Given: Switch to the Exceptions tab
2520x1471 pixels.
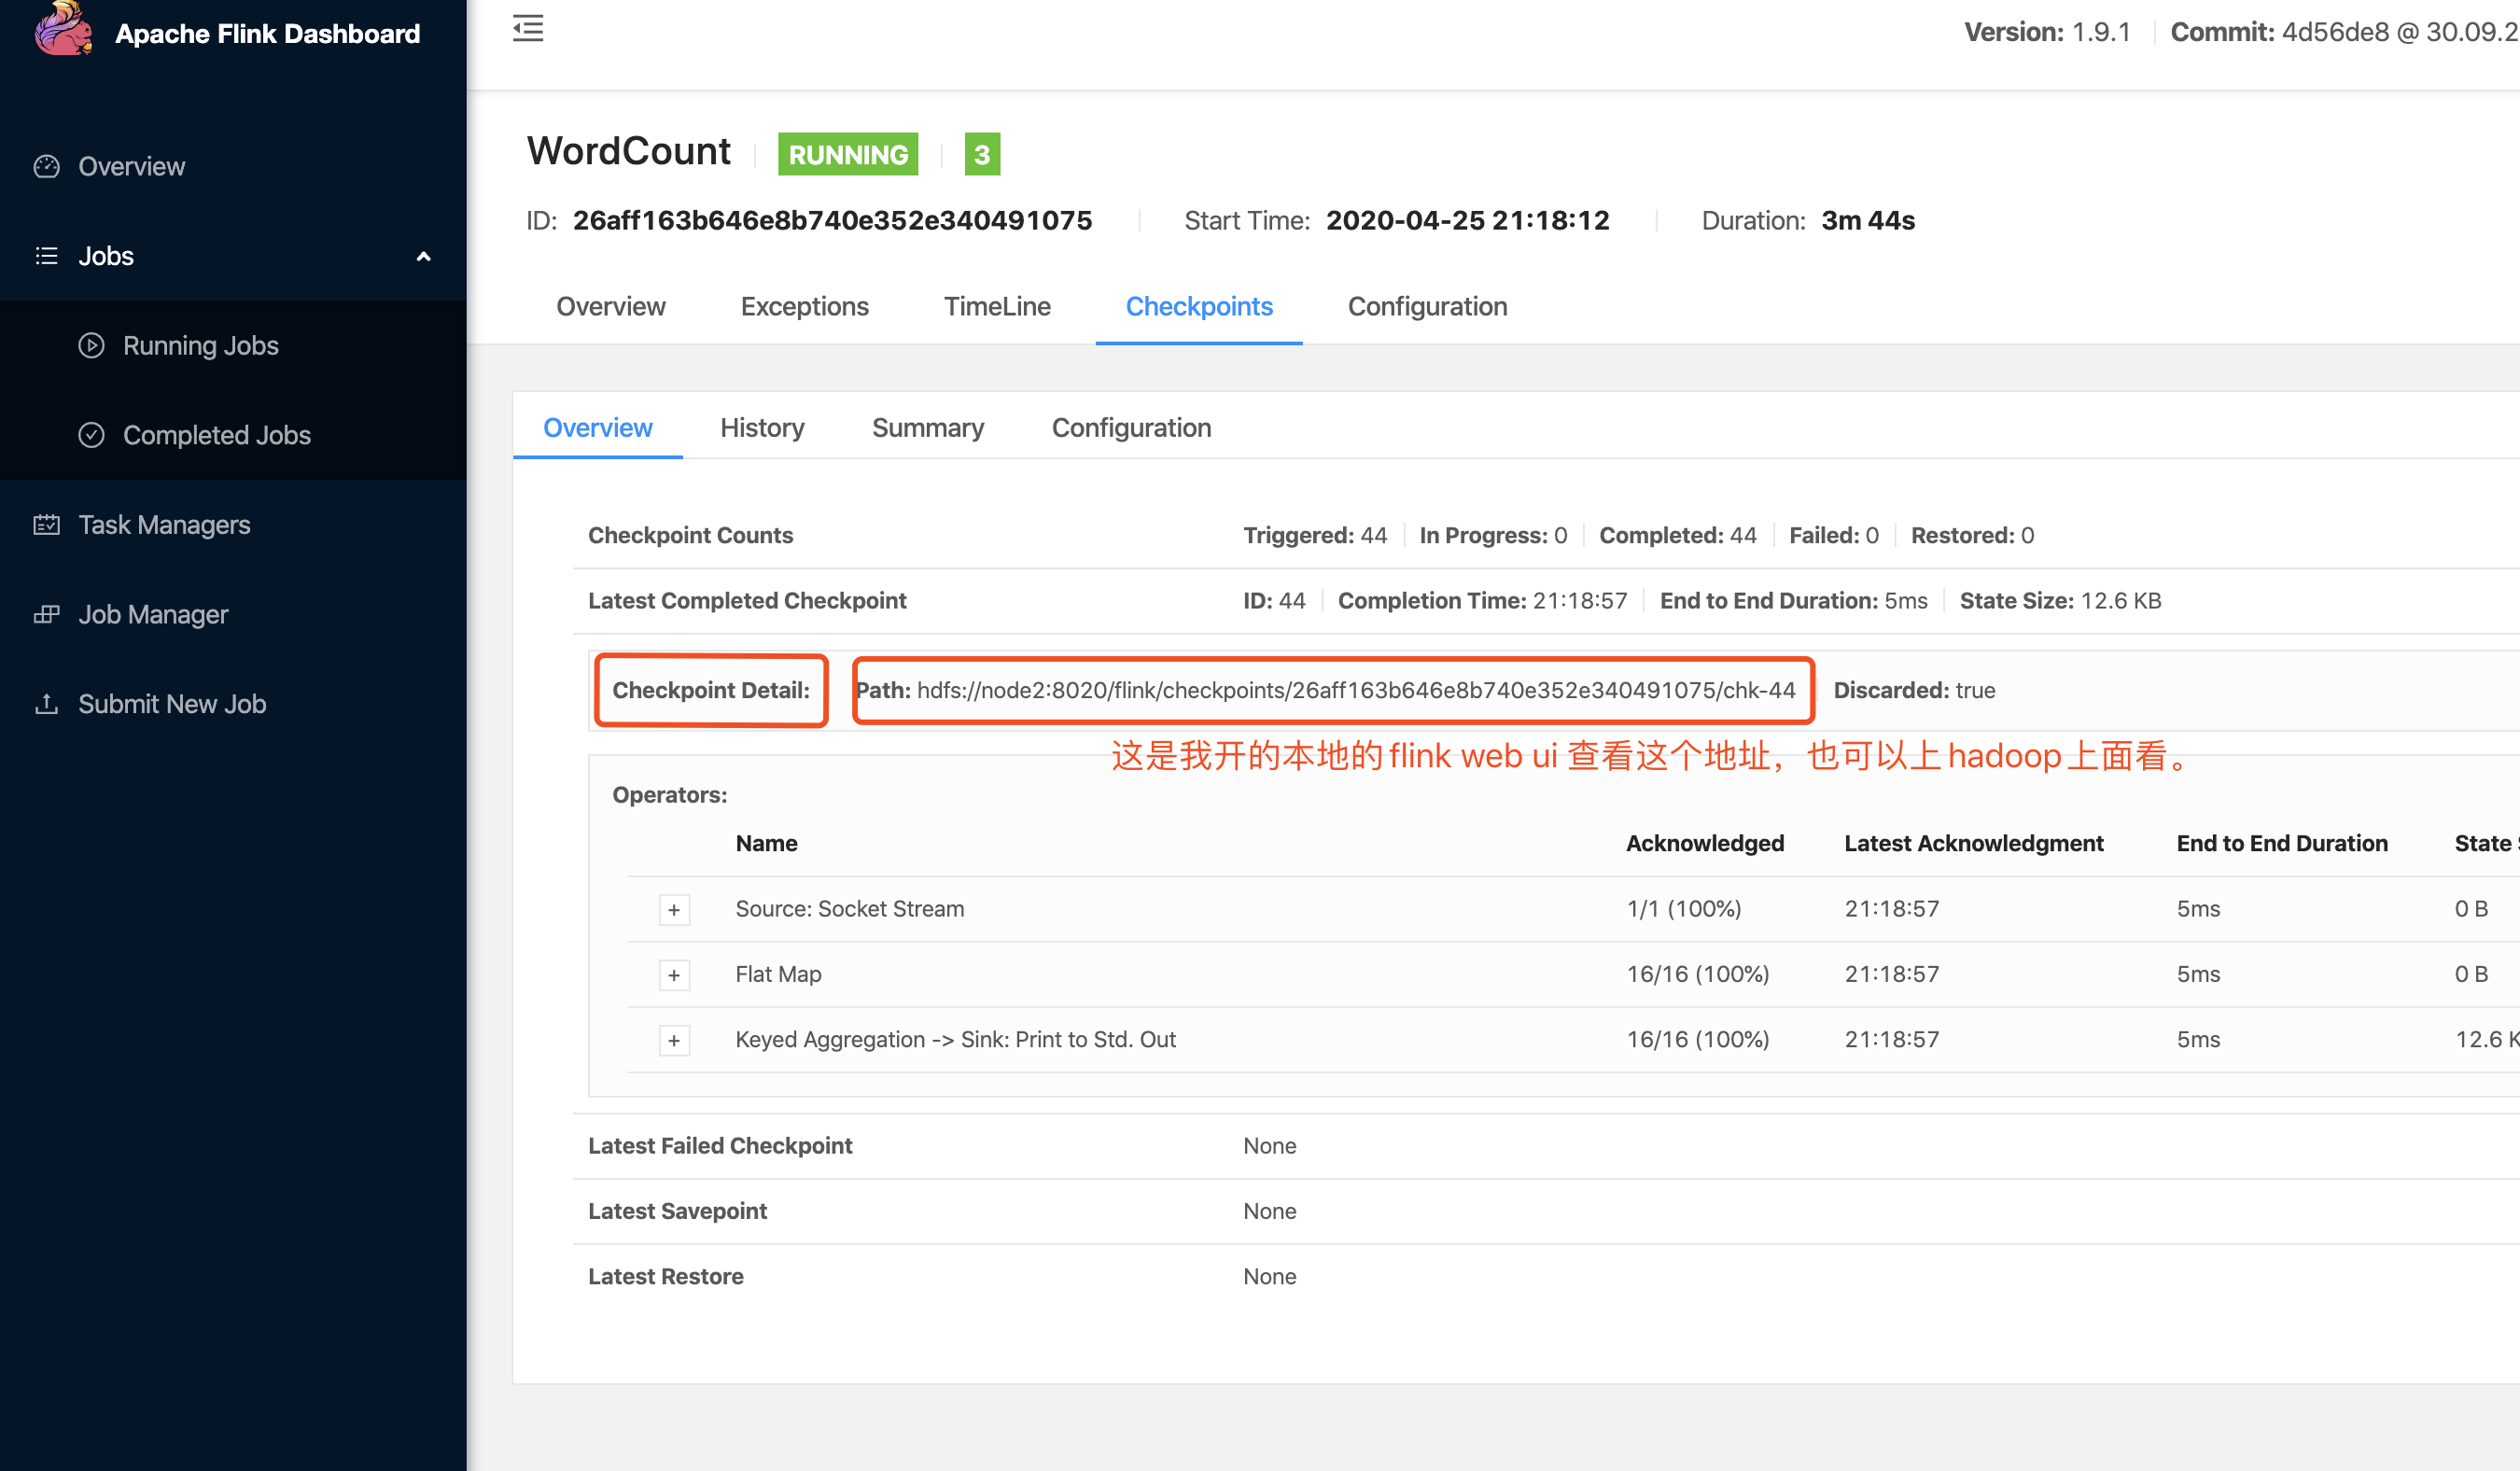Looking at the screenshot, I should tap(804, 306).
